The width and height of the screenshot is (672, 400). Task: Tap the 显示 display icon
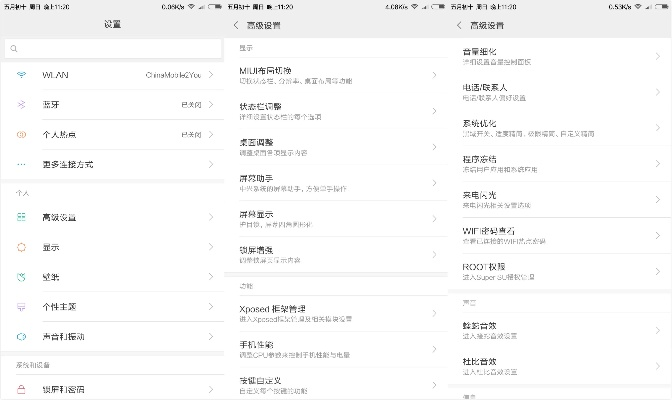click(21, 247)
